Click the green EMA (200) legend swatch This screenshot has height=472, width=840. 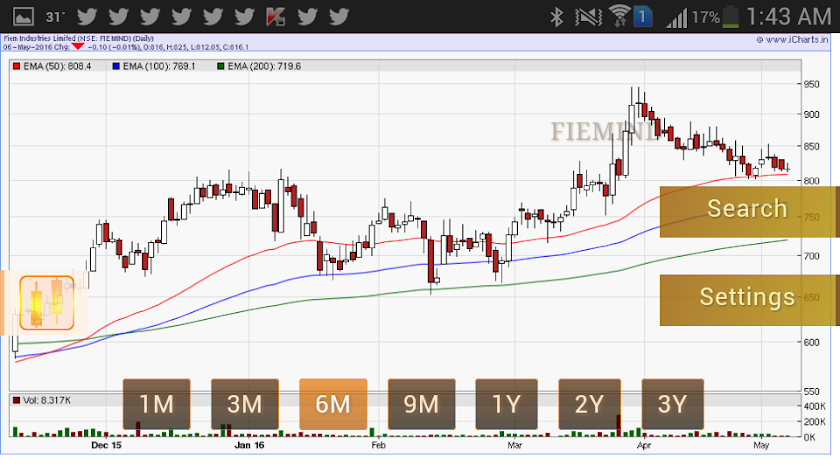click(220, 66)
